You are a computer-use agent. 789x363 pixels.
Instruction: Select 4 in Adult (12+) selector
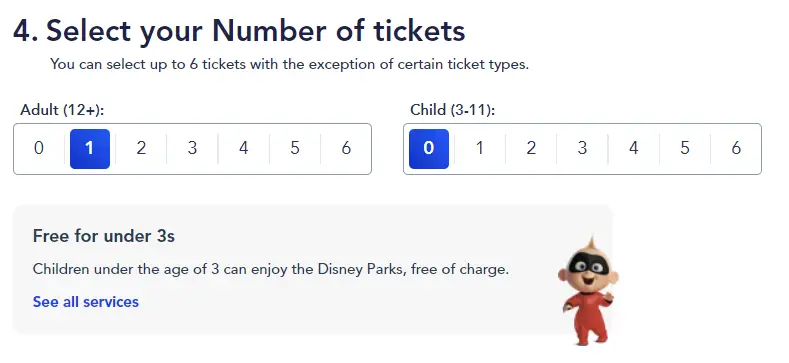pos(244,149)
